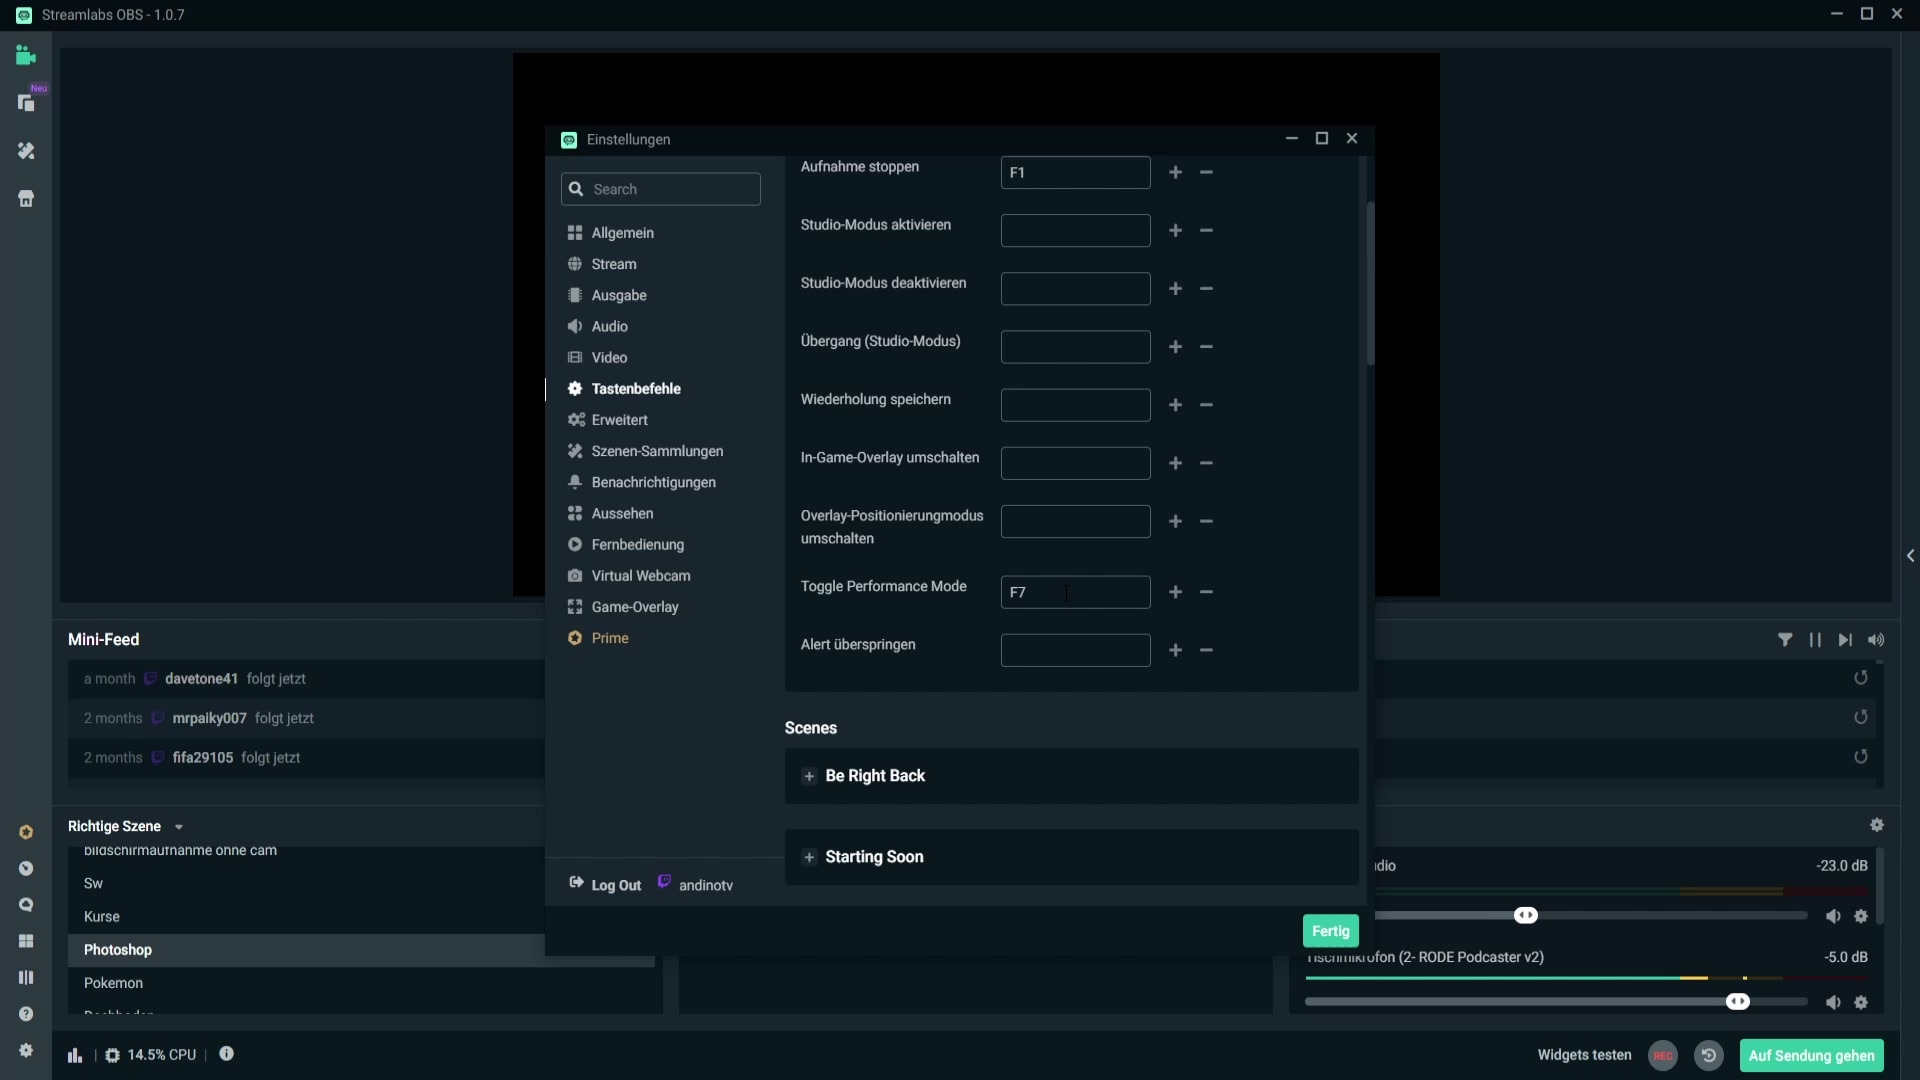Click Auf Sendung gehen button
The width and height of the screenshot is (1920, 1080).
click(x=1811, y=1056)
